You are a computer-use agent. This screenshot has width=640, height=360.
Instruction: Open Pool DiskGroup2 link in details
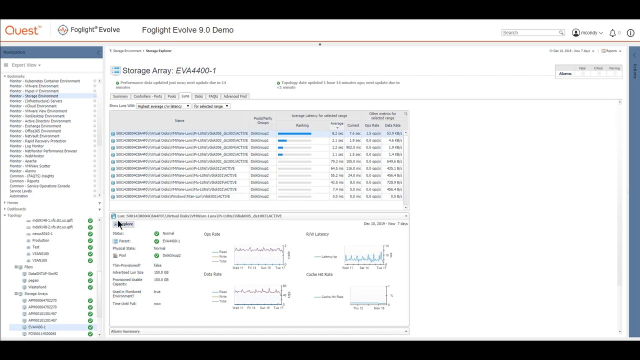click(171, 256)
